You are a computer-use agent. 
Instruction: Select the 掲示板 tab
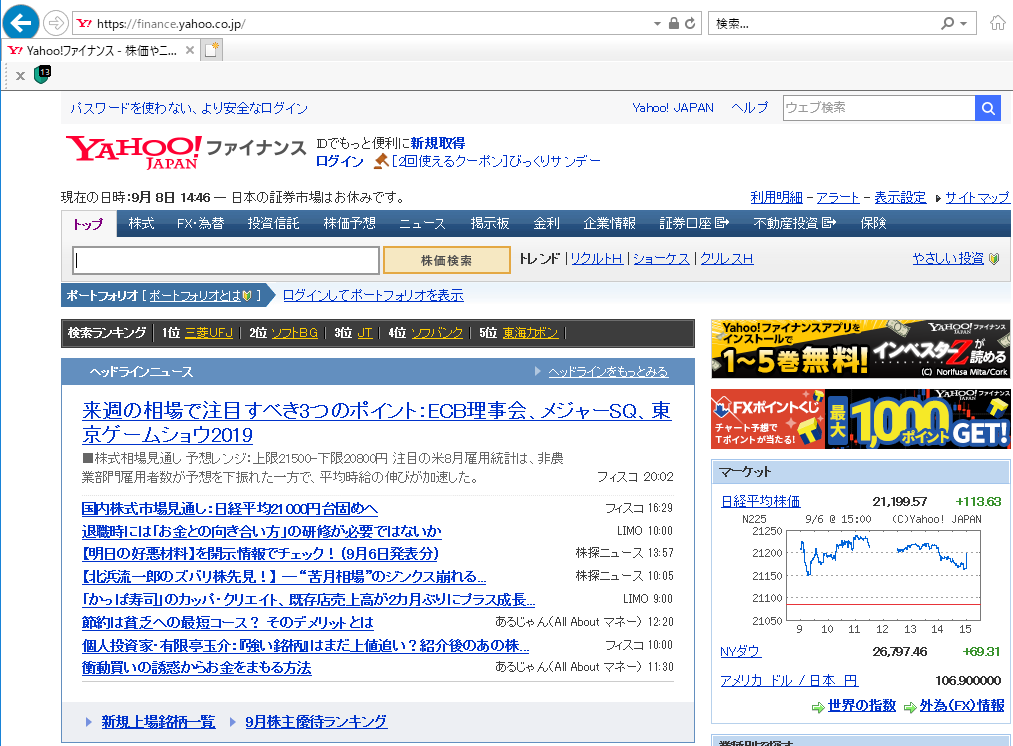click(x=490, y=223)
